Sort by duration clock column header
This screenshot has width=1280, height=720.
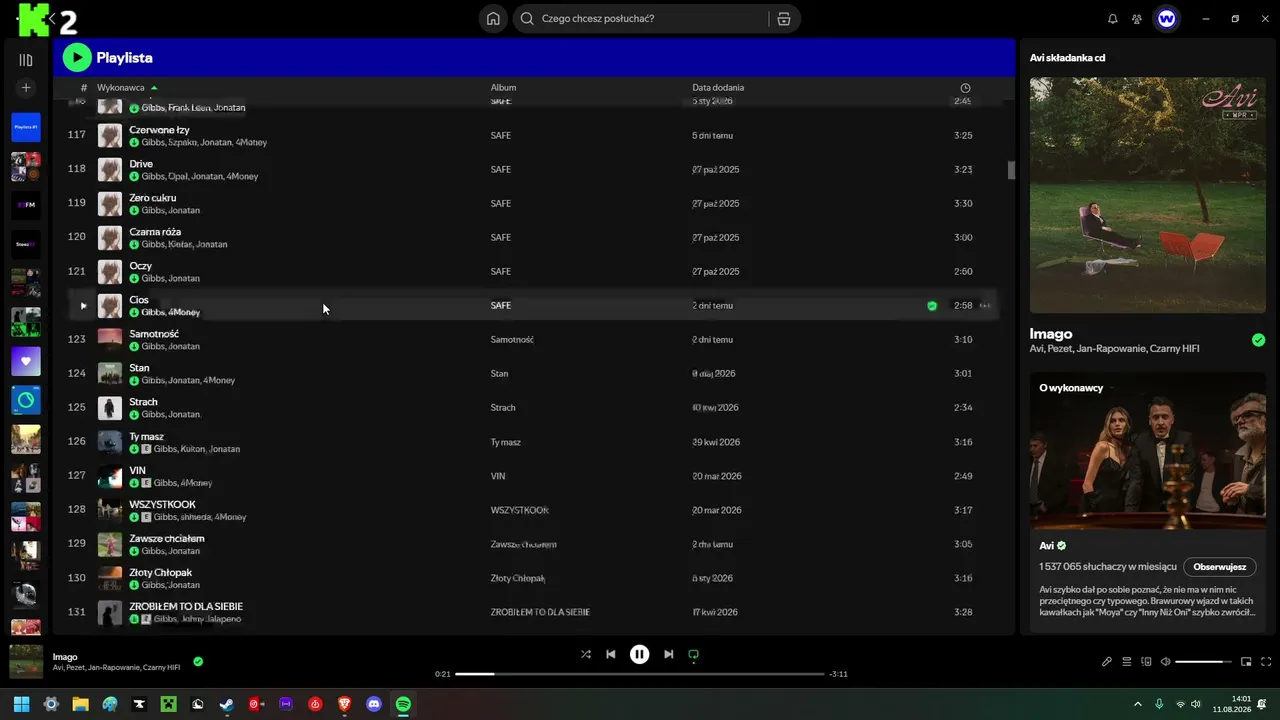tap(965, 88)
